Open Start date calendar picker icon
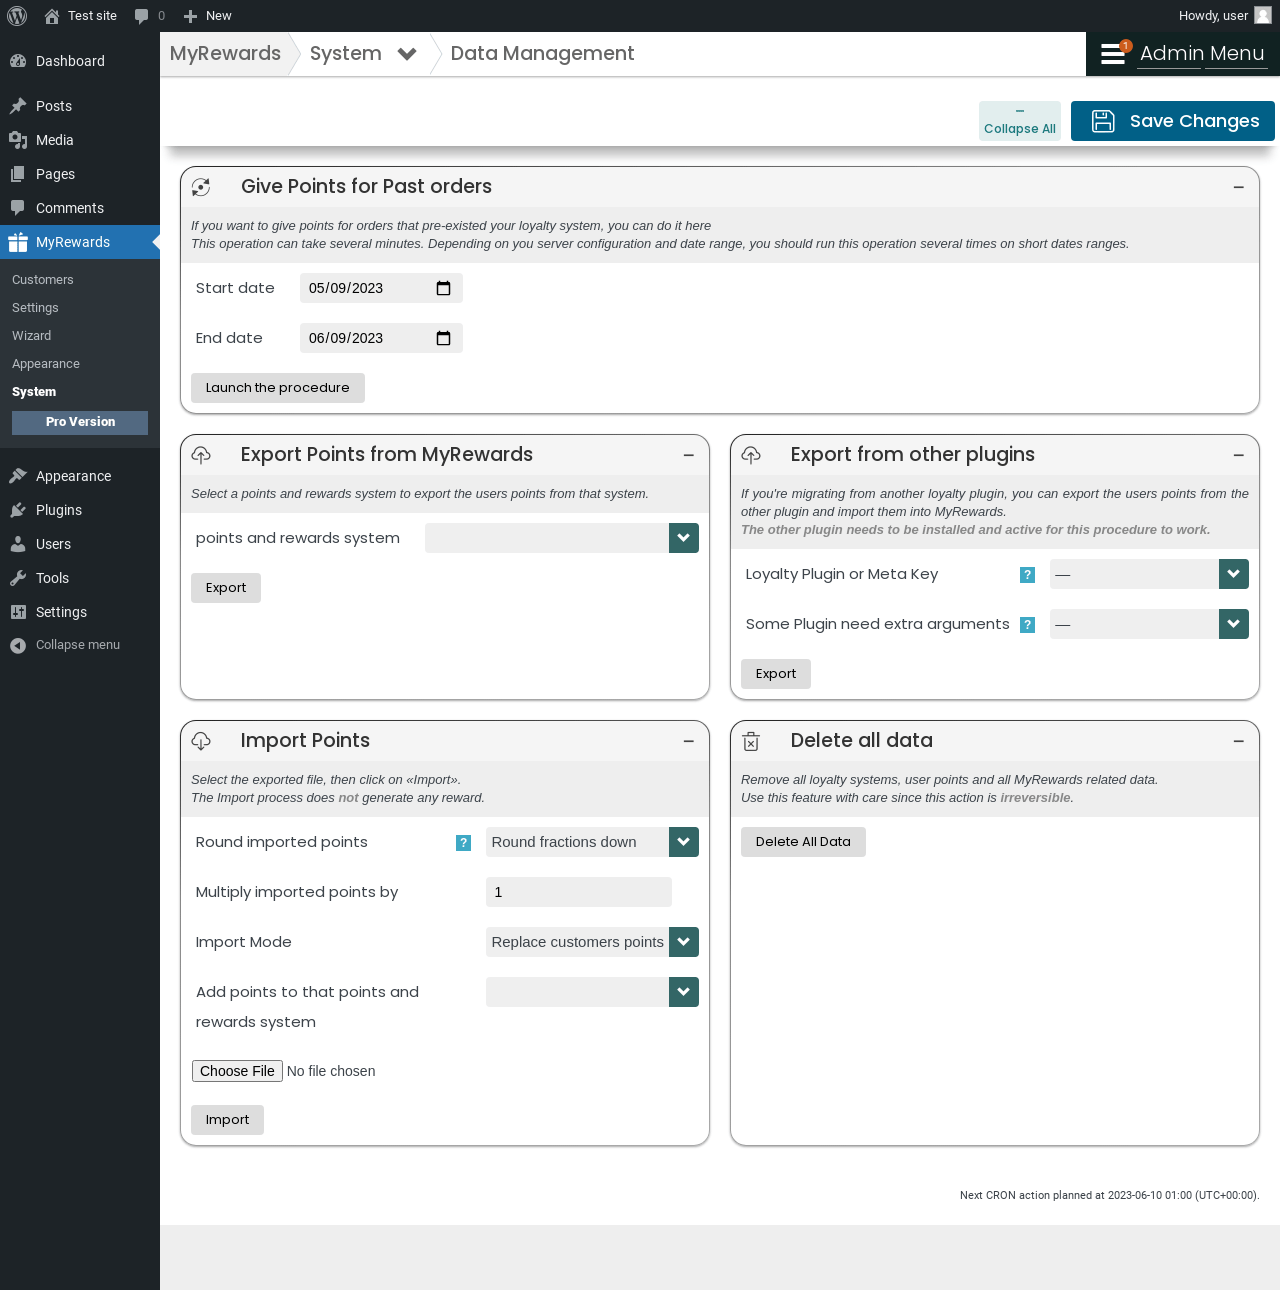This screenshot has height=1290, width=1280. click(x=444, y=288)
